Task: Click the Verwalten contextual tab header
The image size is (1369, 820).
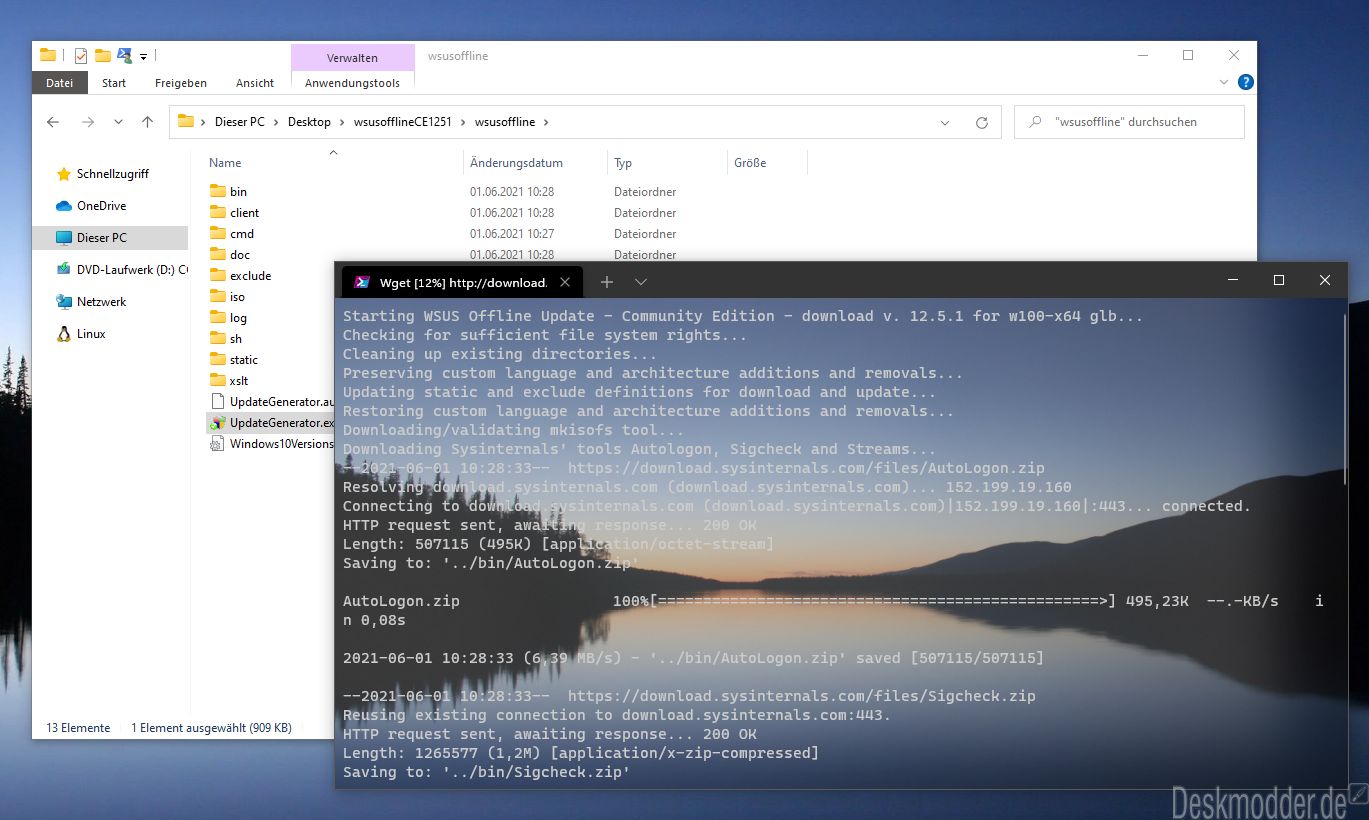Action: [x=352, y=58]
